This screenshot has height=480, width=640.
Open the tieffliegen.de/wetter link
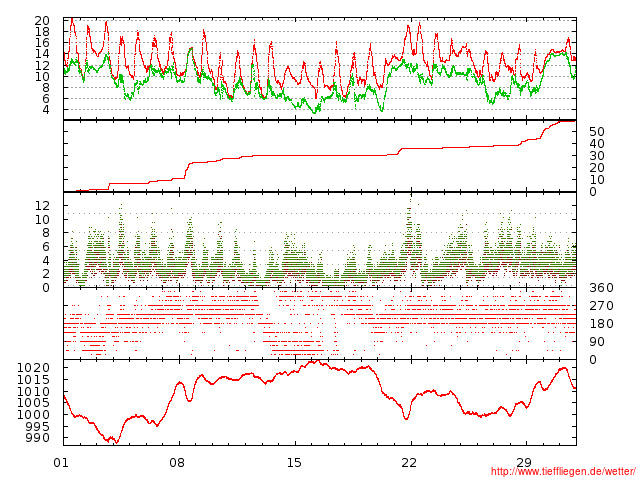(x=563, y=472)
